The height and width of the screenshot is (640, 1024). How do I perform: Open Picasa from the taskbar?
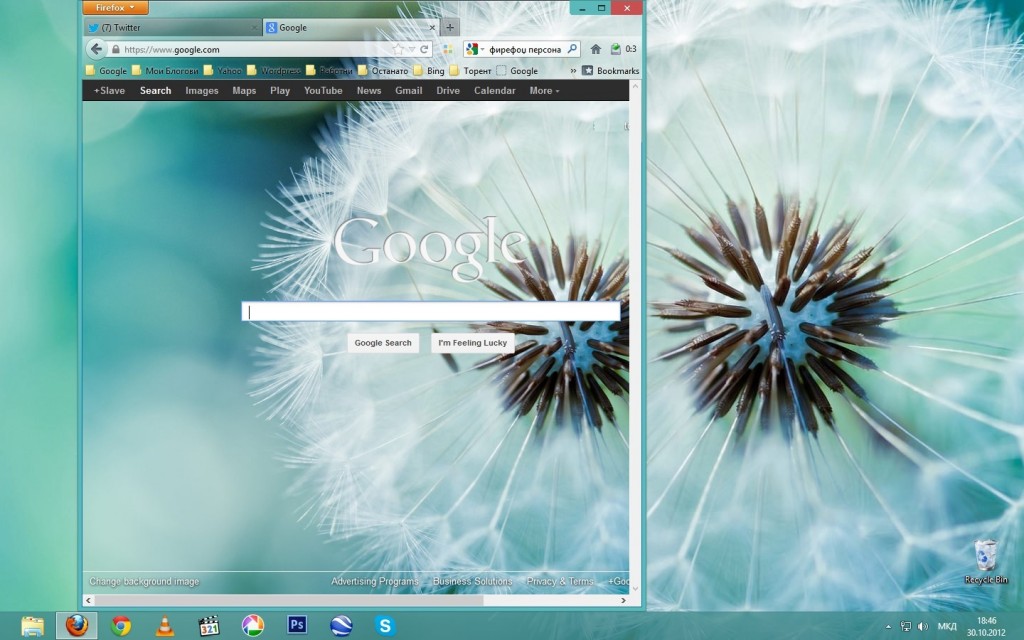(x=253, y=626)
